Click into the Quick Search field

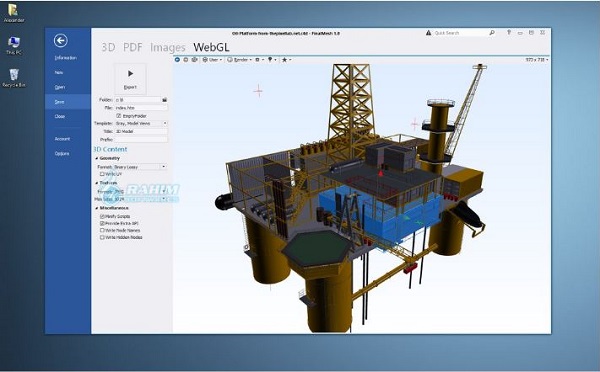pos(460,33)
